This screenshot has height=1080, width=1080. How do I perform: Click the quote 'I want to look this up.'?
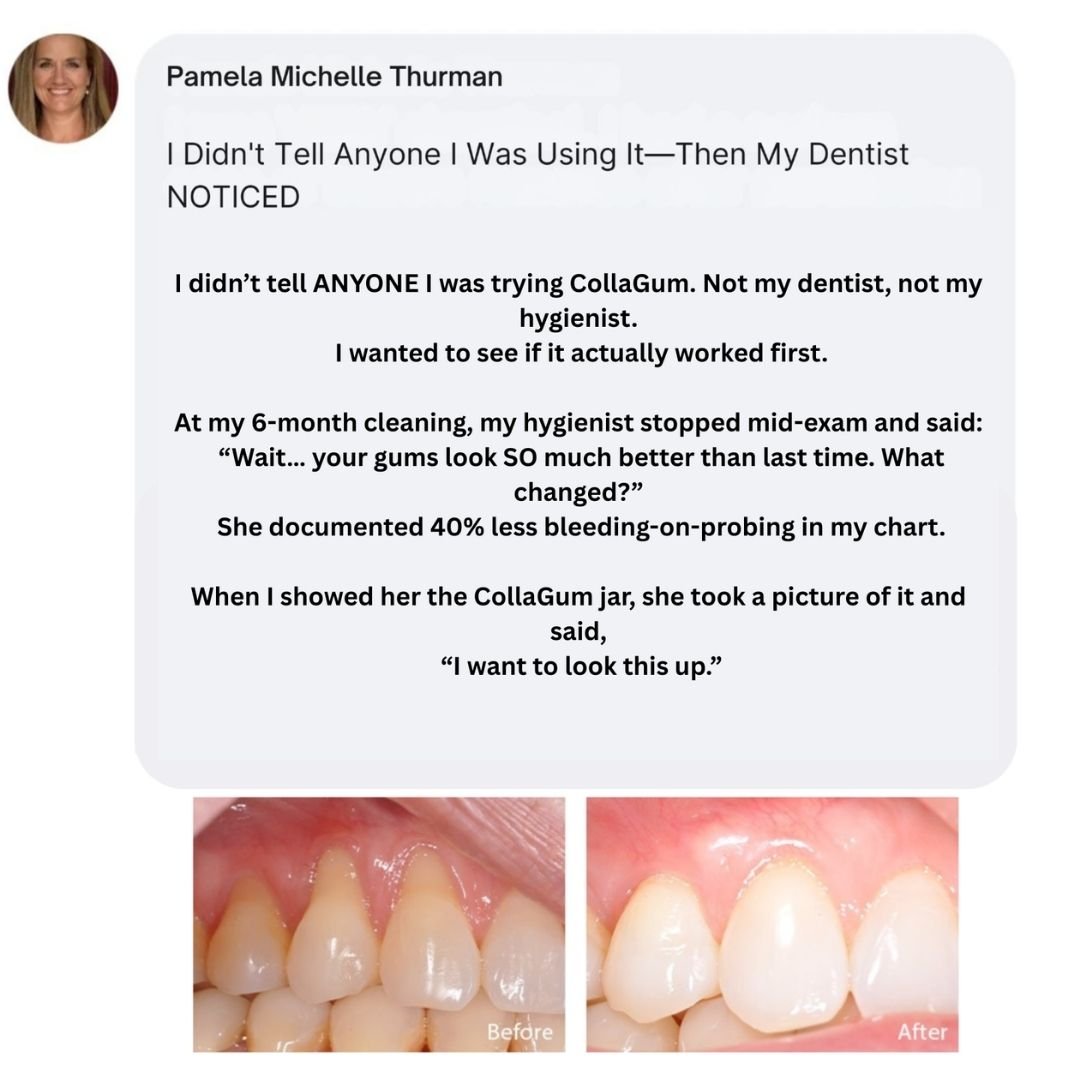(x=581, y=666)
